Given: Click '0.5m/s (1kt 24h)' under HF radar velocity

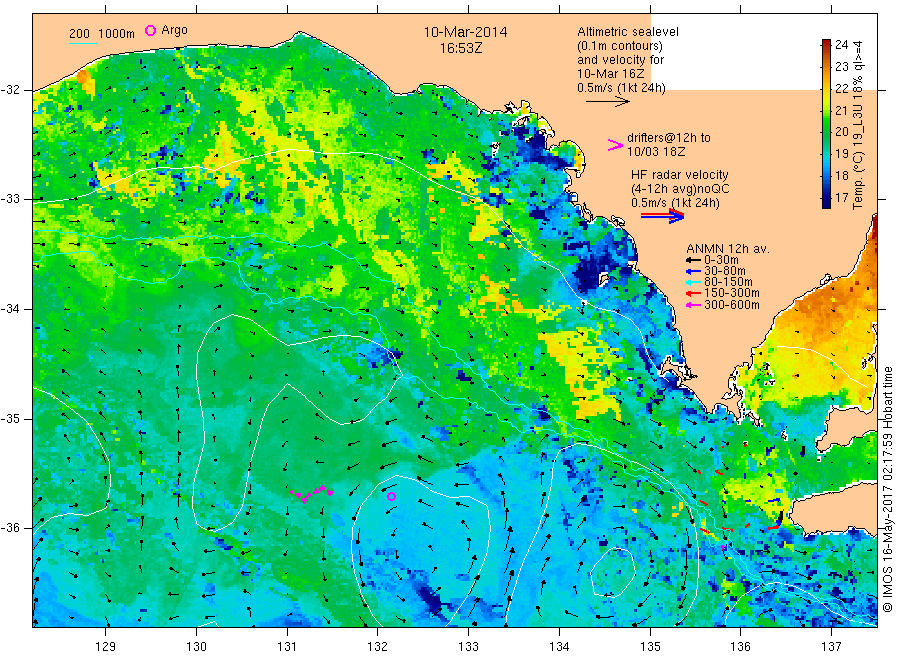Looking at the screenshot, I should [675, 203].
